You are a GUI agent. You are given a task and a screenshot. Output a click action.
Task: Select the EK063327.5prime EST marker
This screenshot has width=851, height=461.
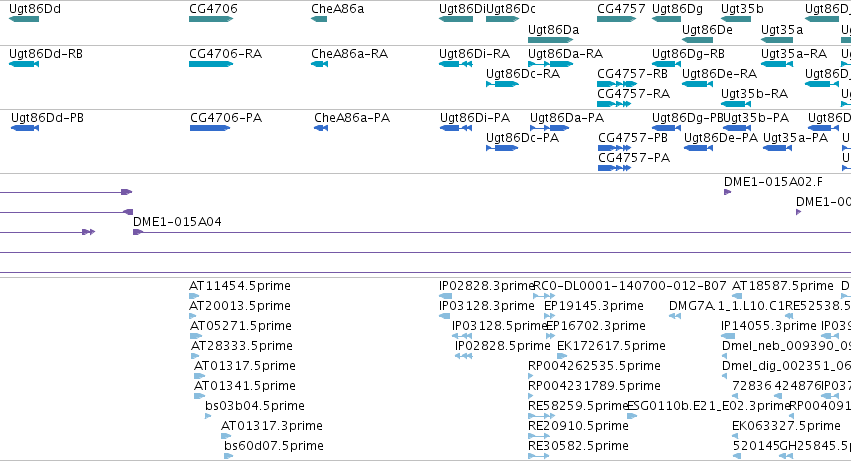point(735,437)
